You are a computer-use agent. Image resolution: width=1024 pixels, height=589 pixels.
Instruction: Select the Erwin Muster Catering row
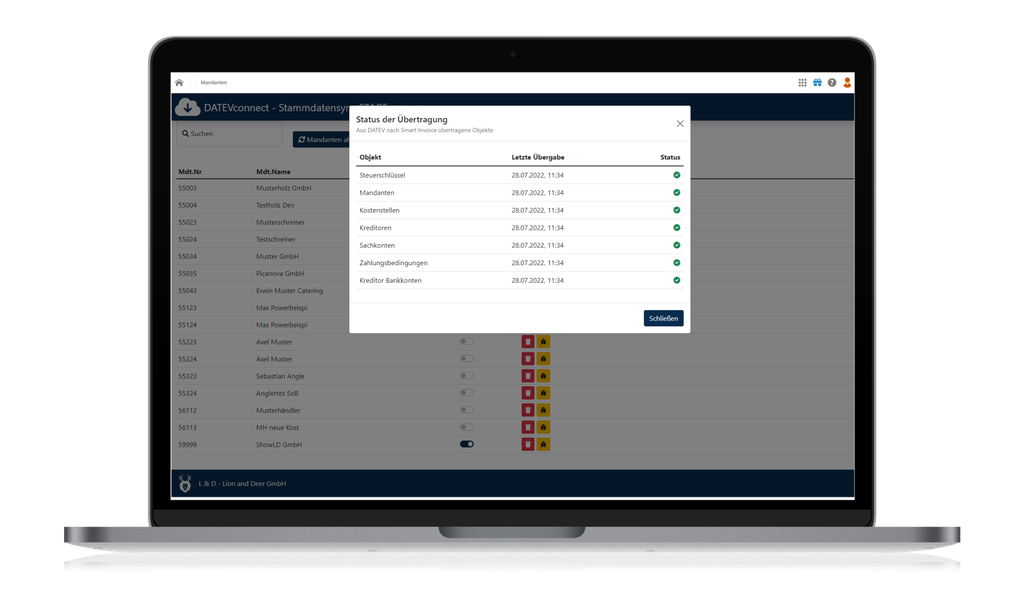tap(261, 291)
